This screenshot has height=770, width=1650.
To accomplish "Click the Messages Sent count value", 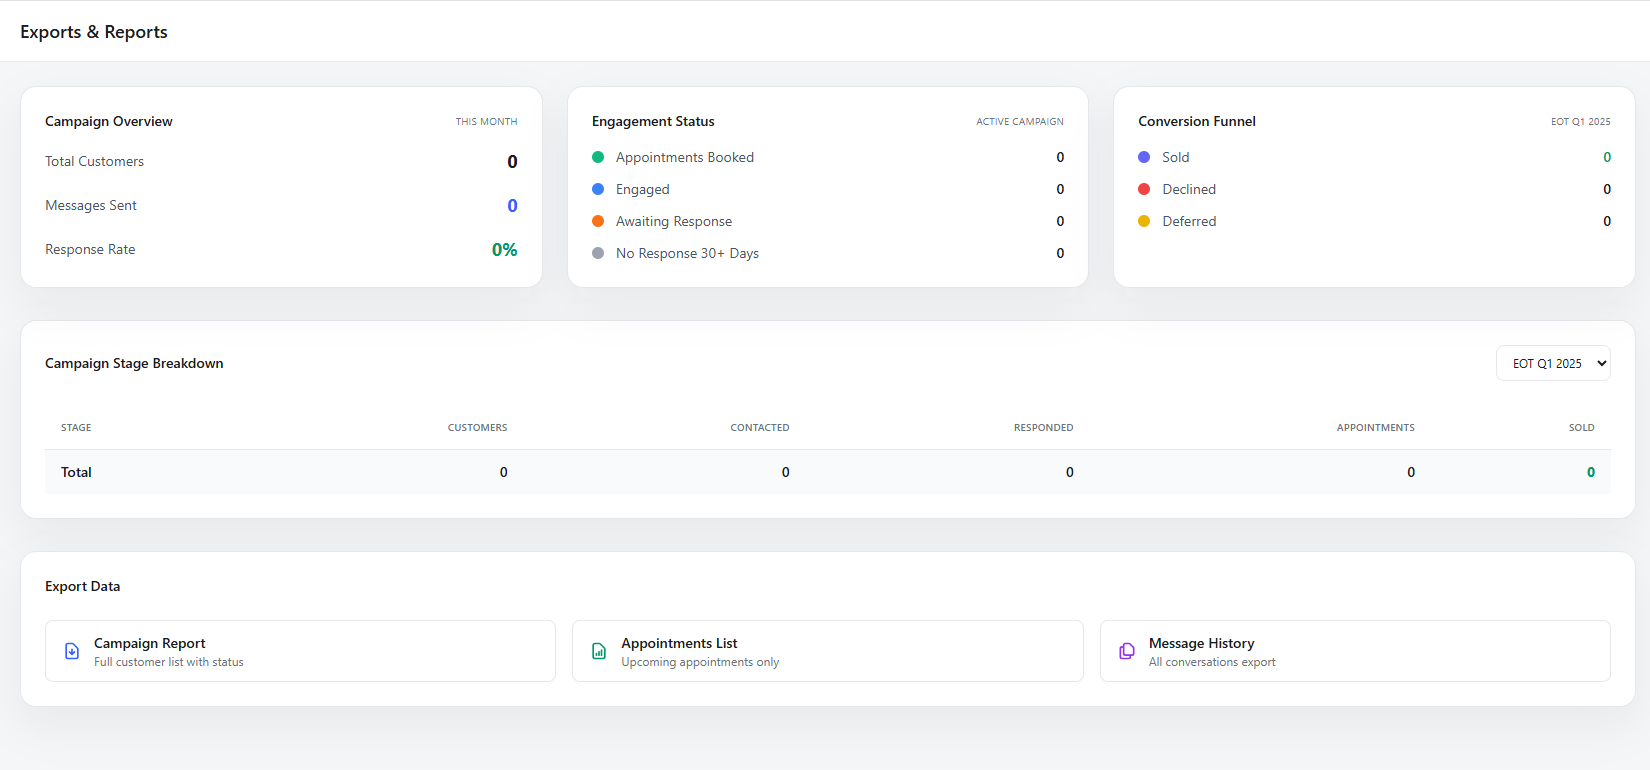I will [512, 205].
